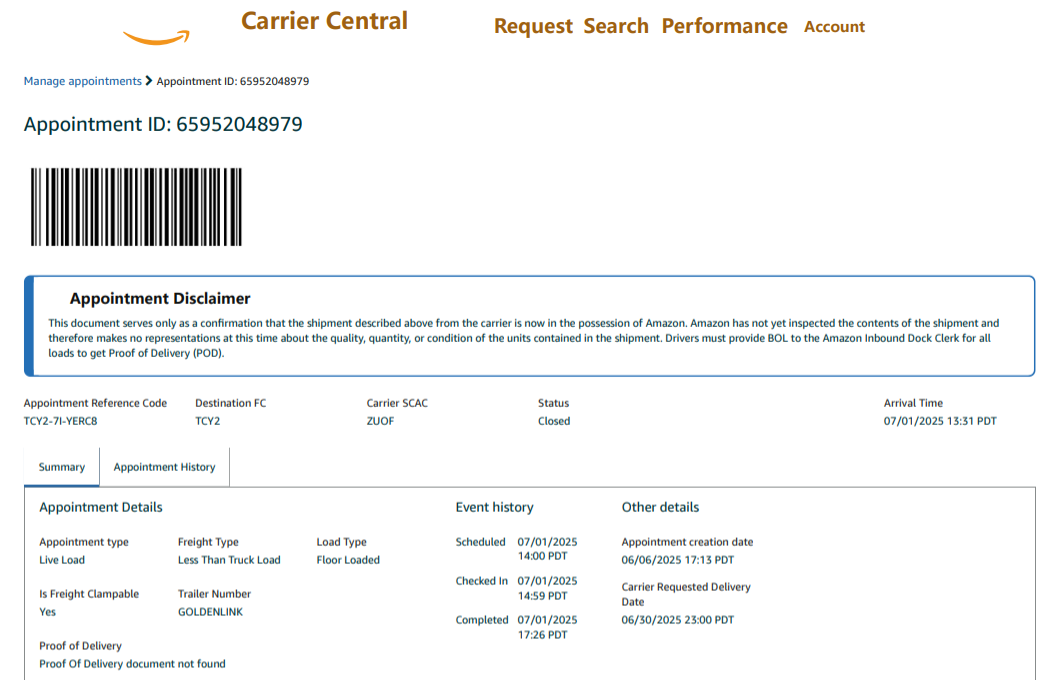Viewport: 1055px width, 680px height.
Task: Click the Trailer Number label
Action: click(214, 594)
